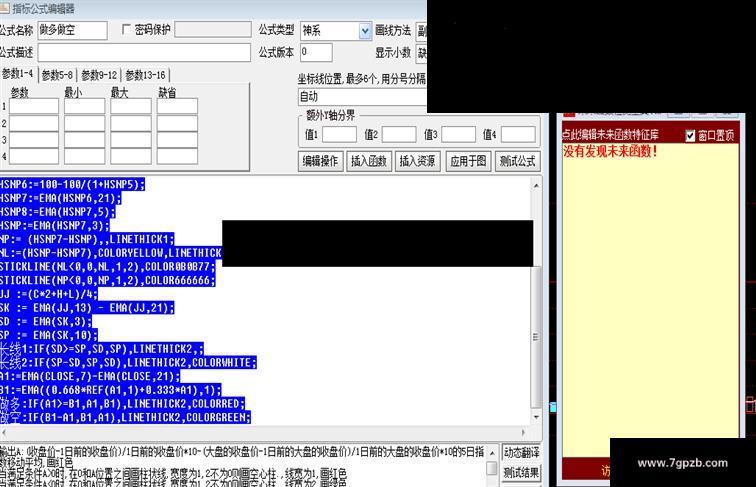Click code line JJ :=(C*2+H+L)/4;
The height and width of the screenshot is (487, 756).
49,294
